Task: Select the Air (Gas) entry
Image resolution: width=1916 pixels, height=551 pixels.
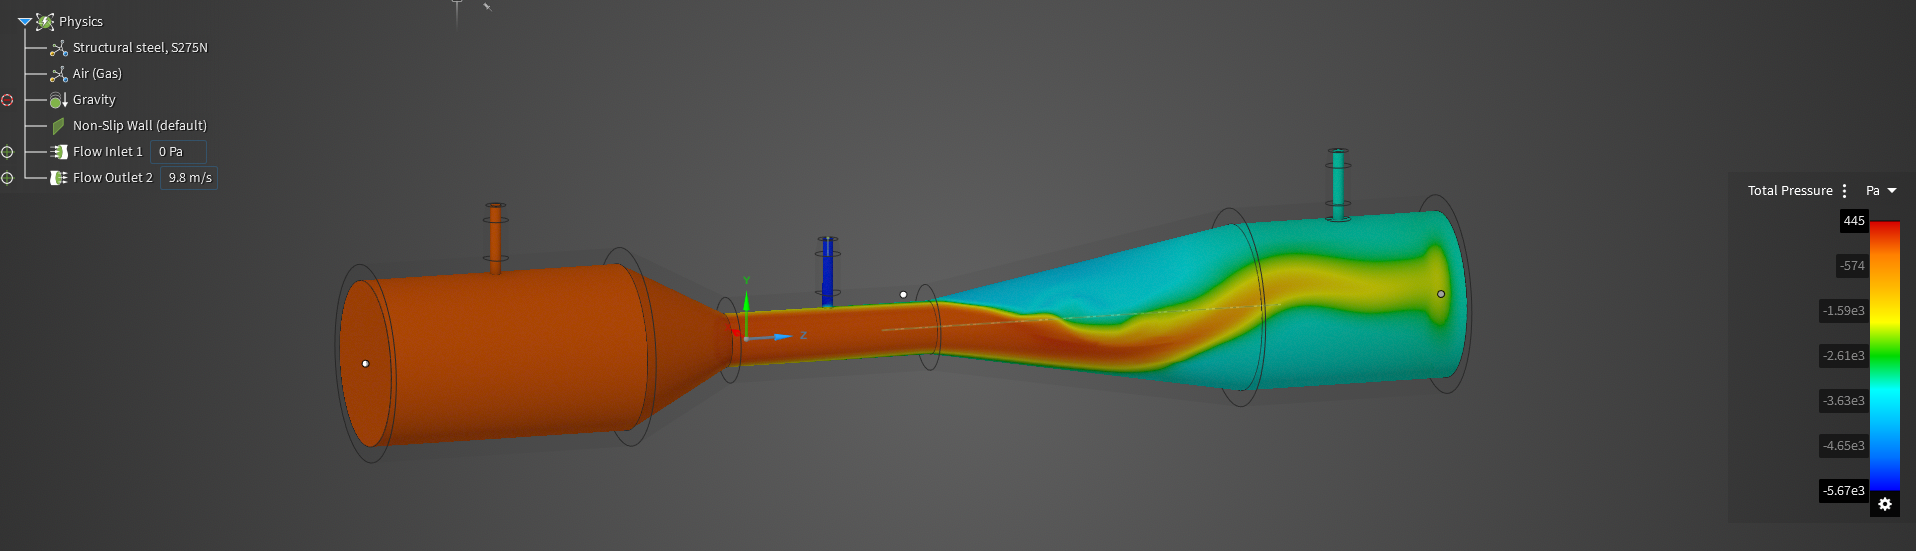Action: pos(97,73)
